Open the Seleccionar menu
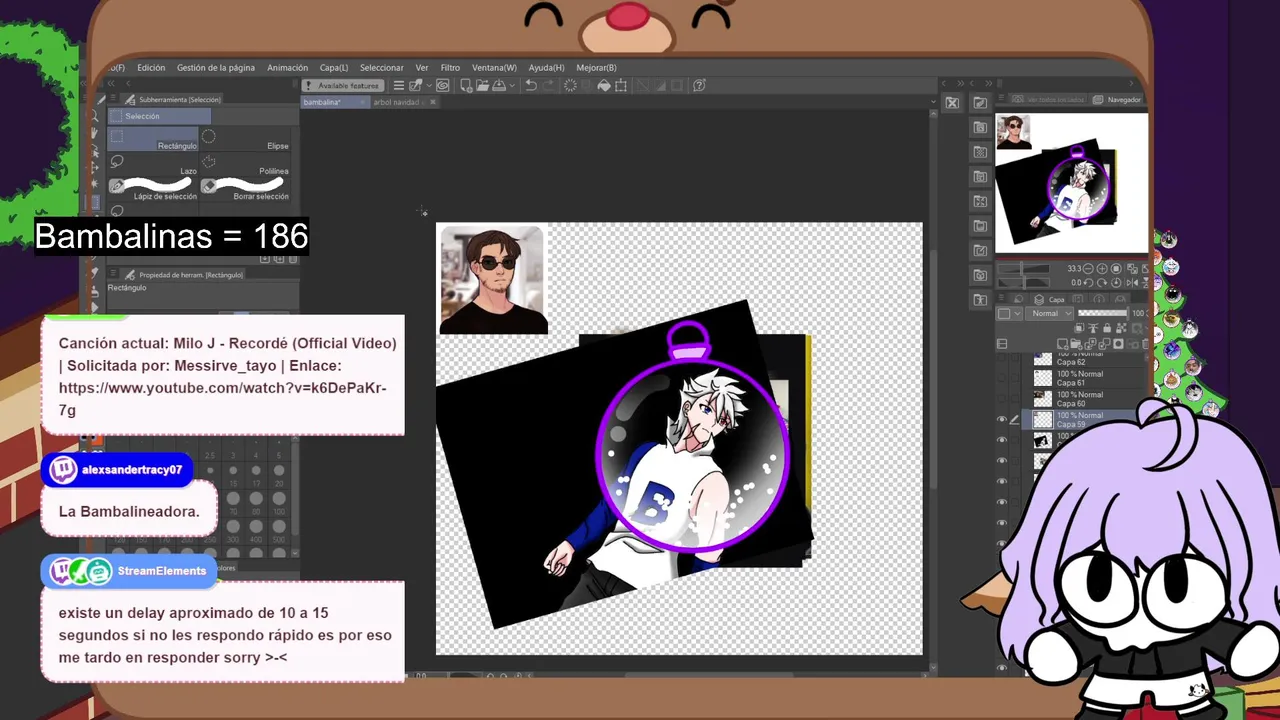This screenshot has height=720, width=1280. click(382, 68)
